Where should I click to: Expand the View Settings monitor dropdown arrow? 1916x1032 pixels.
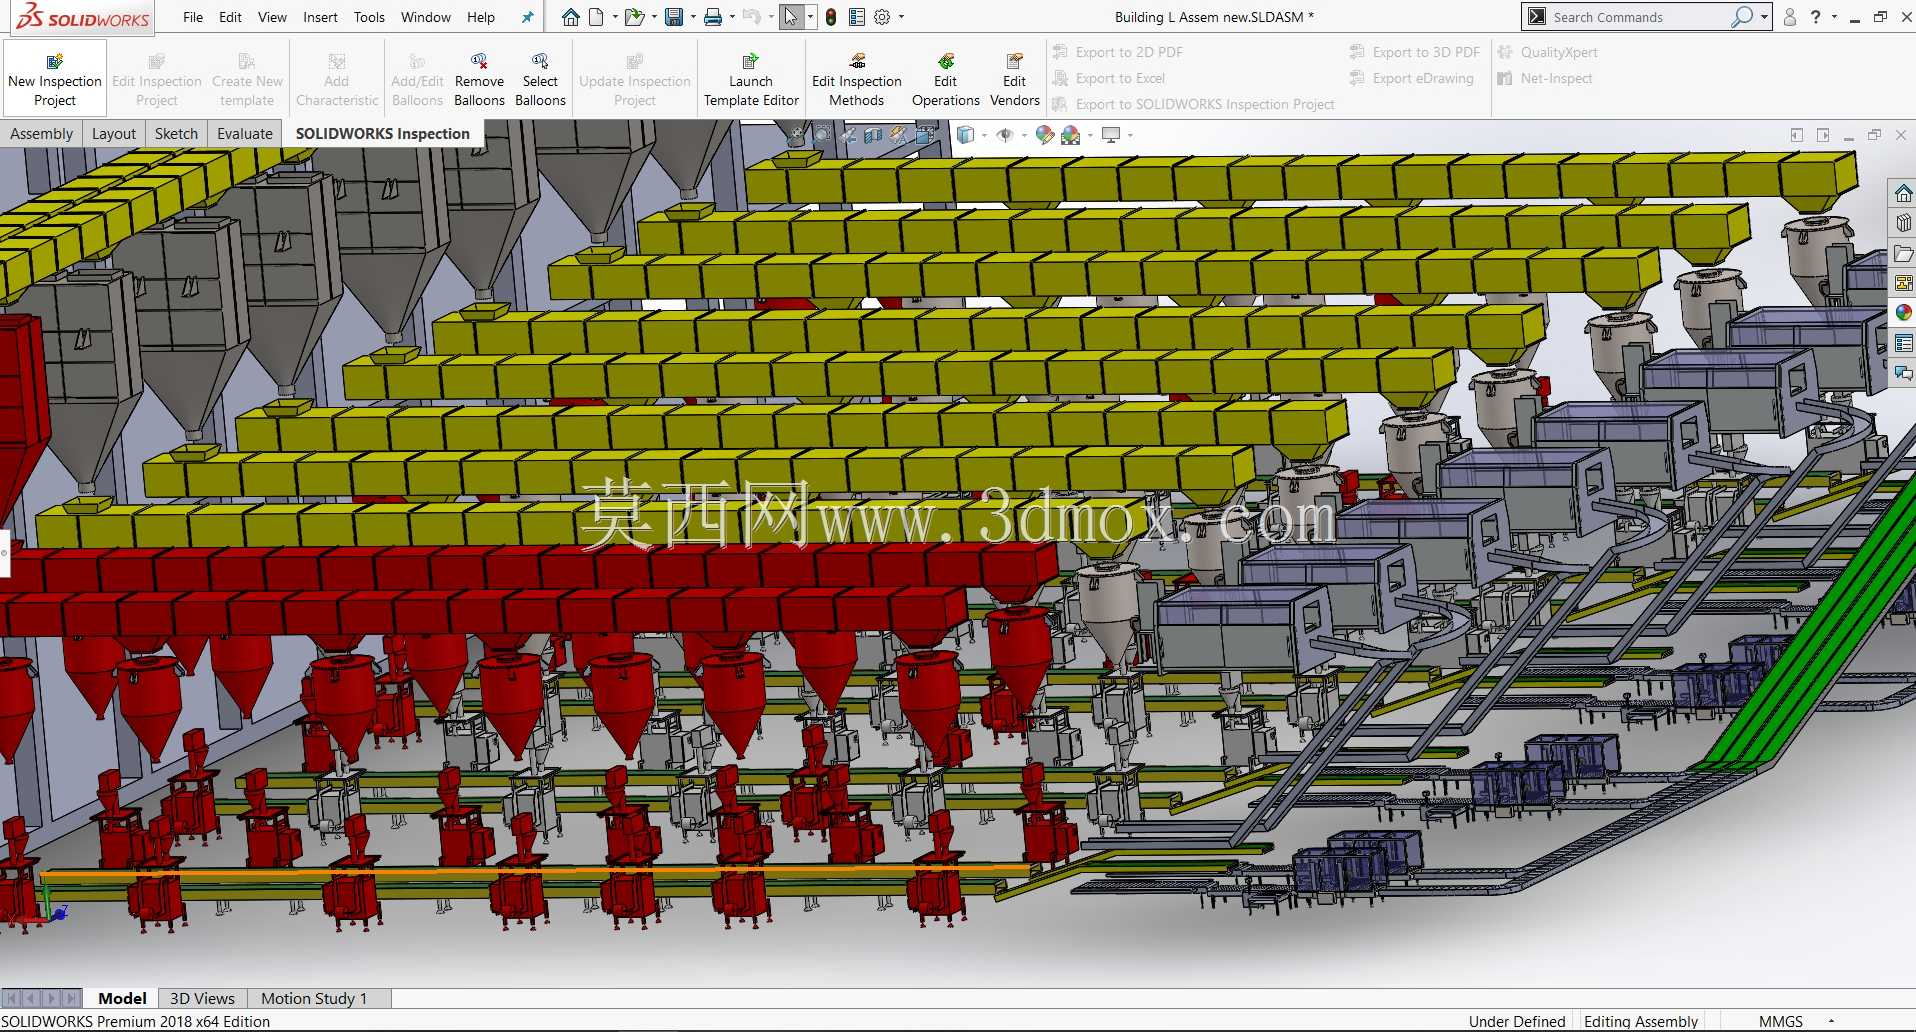click(1130, 134)
